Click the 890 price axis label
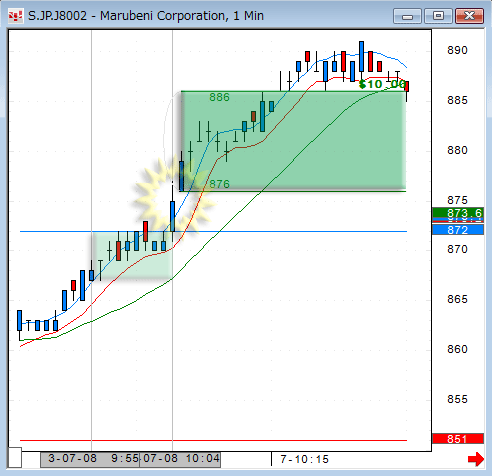The image size is (492, 476). (x=457, y=50)
